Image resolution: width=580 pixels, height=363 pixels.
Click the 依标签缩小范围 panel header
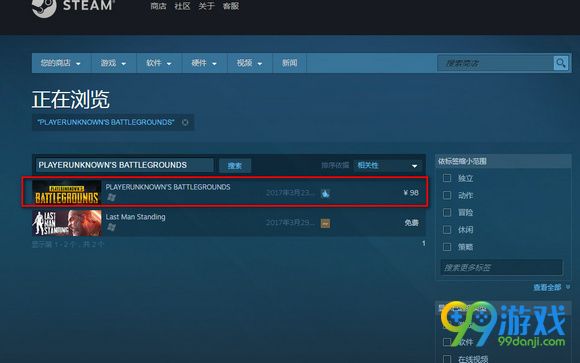(x=503, y=161)
